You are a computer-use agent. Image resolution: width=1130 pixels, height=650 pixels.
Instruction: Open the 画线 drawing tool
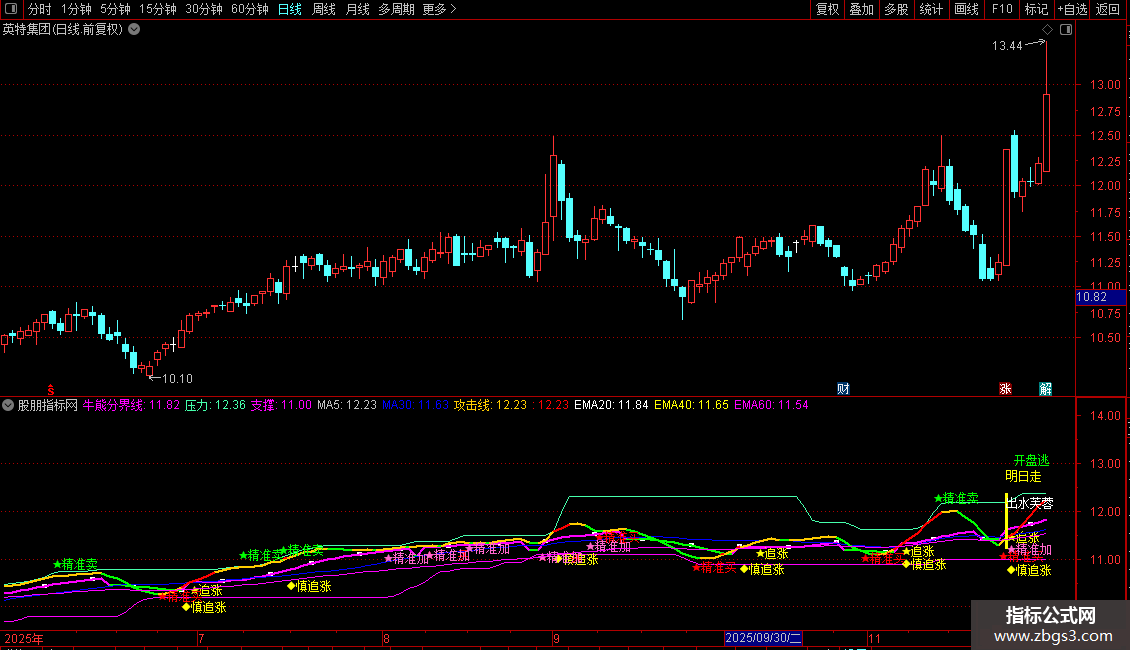pos(966,10)
